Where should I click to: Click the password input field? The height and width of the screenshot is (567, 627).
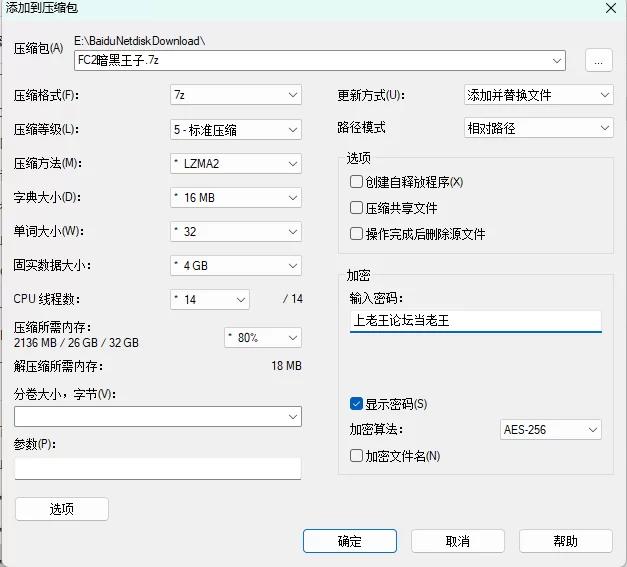pos(475,321)
